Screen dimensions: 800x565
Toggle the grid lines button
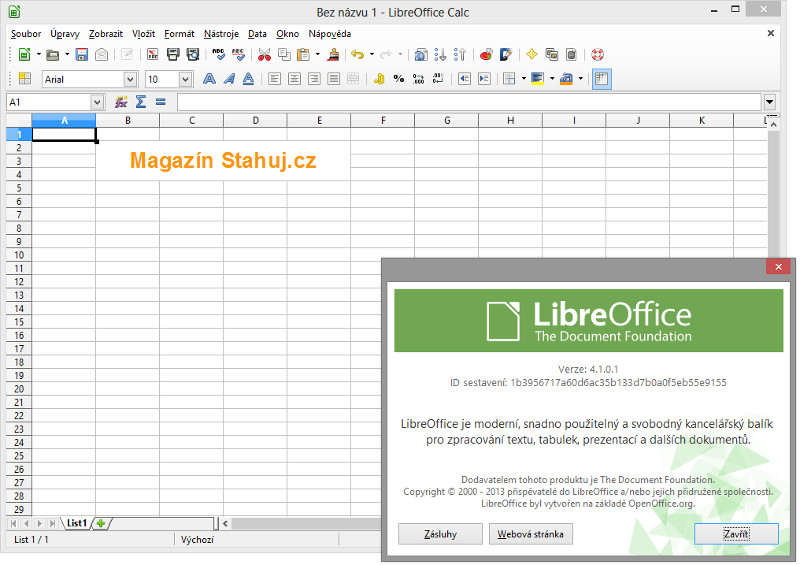click(602, 79)
